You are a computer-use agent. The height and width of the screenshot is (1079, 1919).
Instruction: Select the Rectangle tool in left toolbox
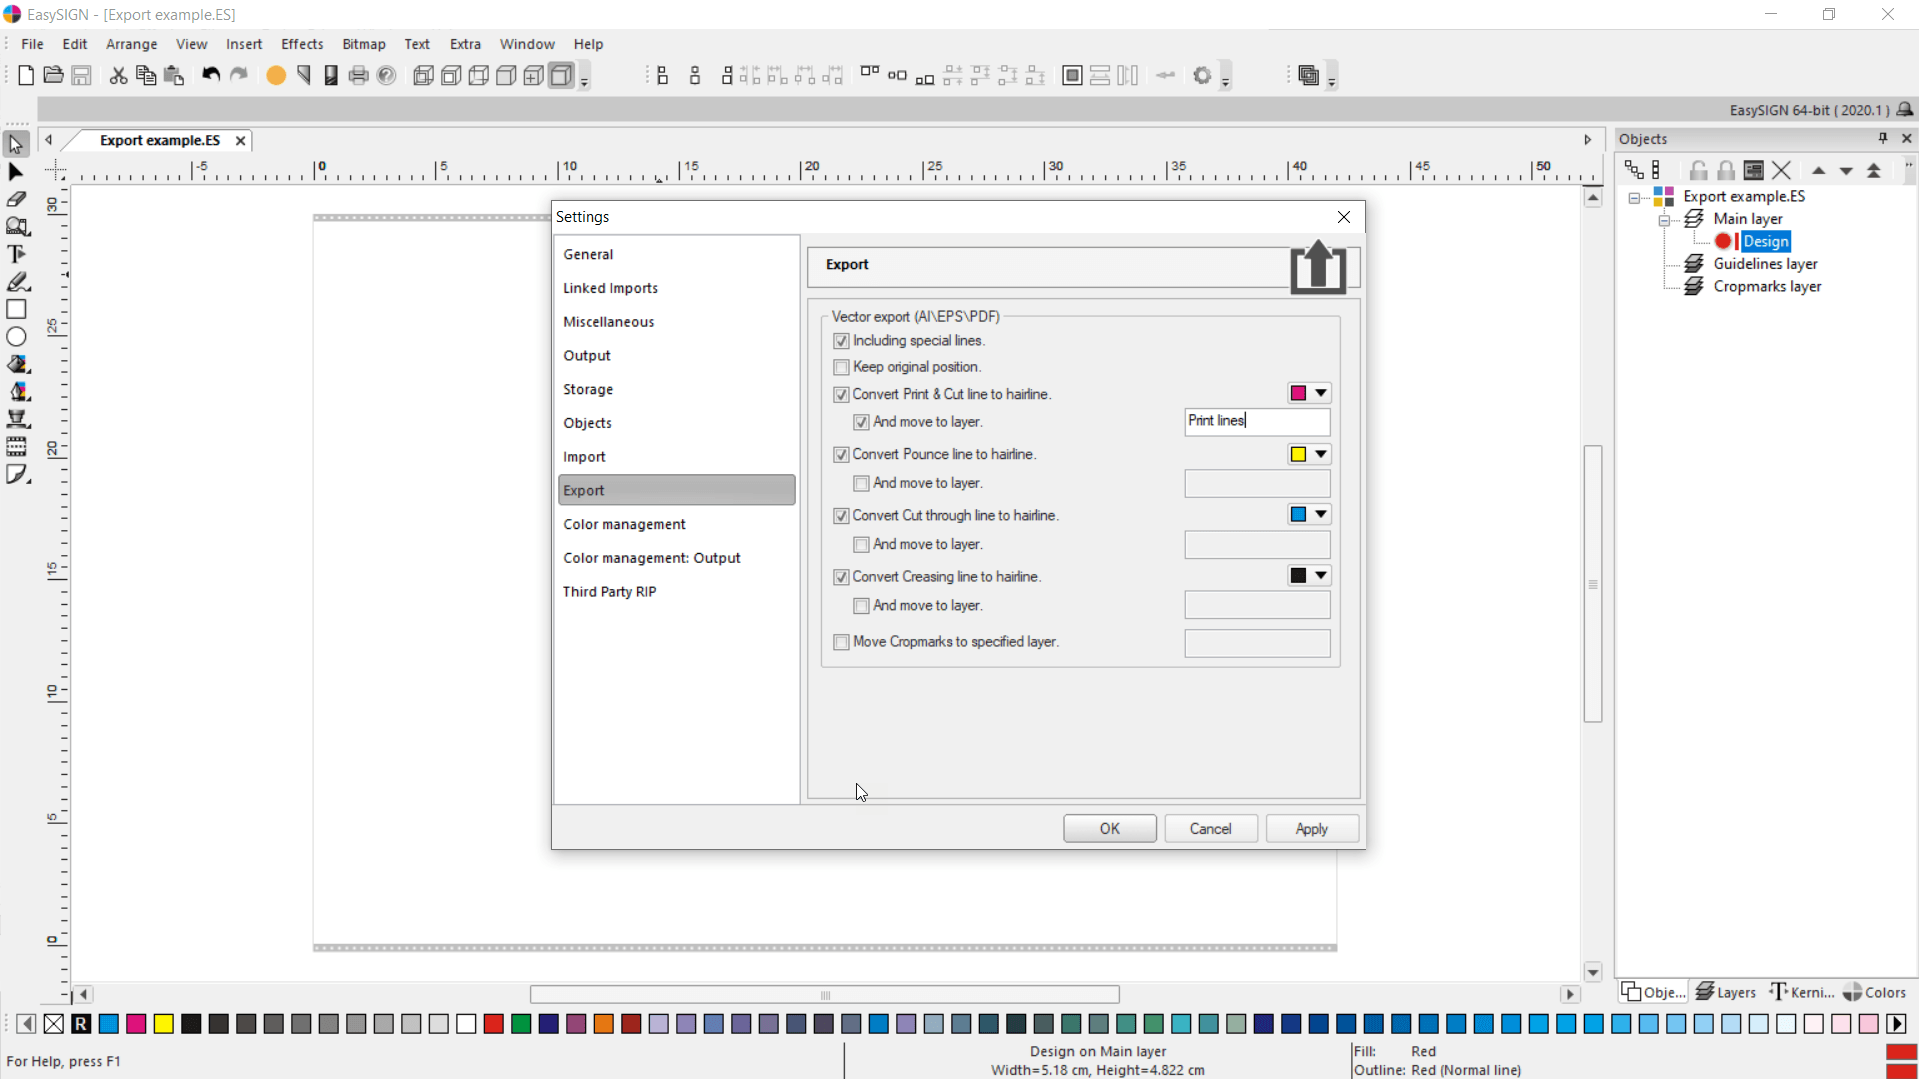(x=16, y=309)
